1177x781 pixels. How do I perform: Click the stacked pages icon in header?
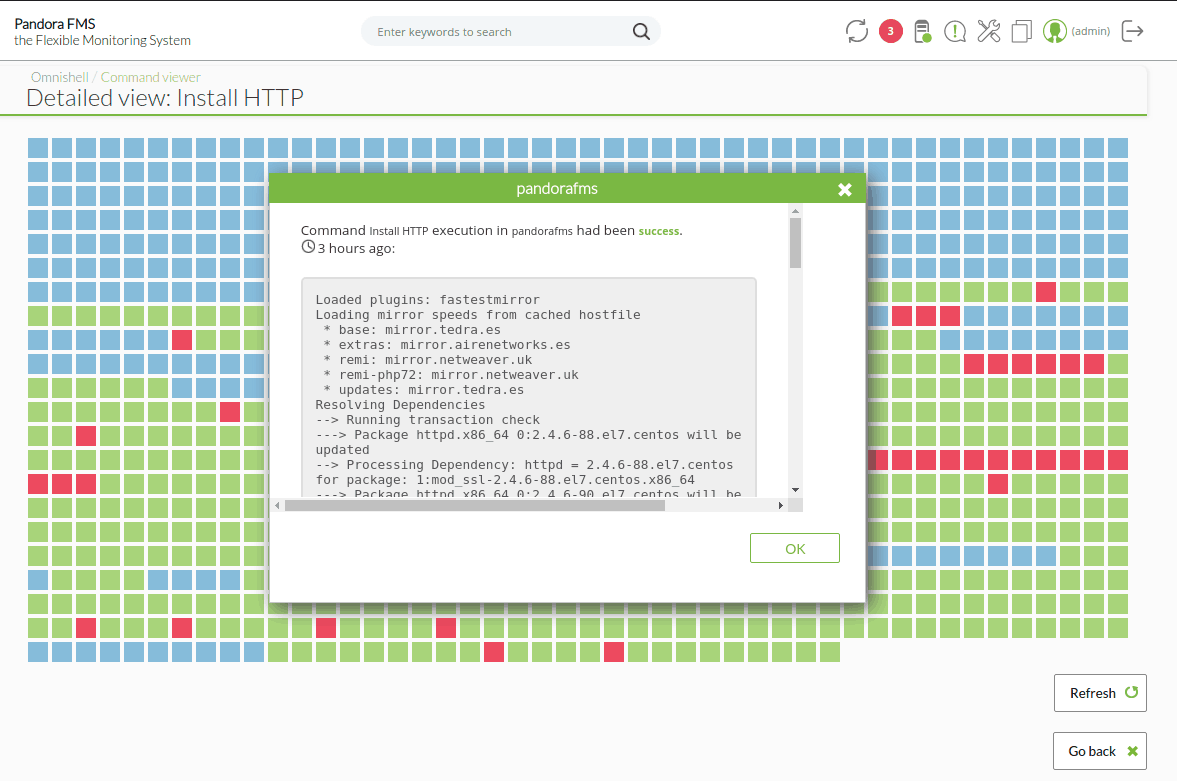pyautogui.click(x=1022, y=32)
